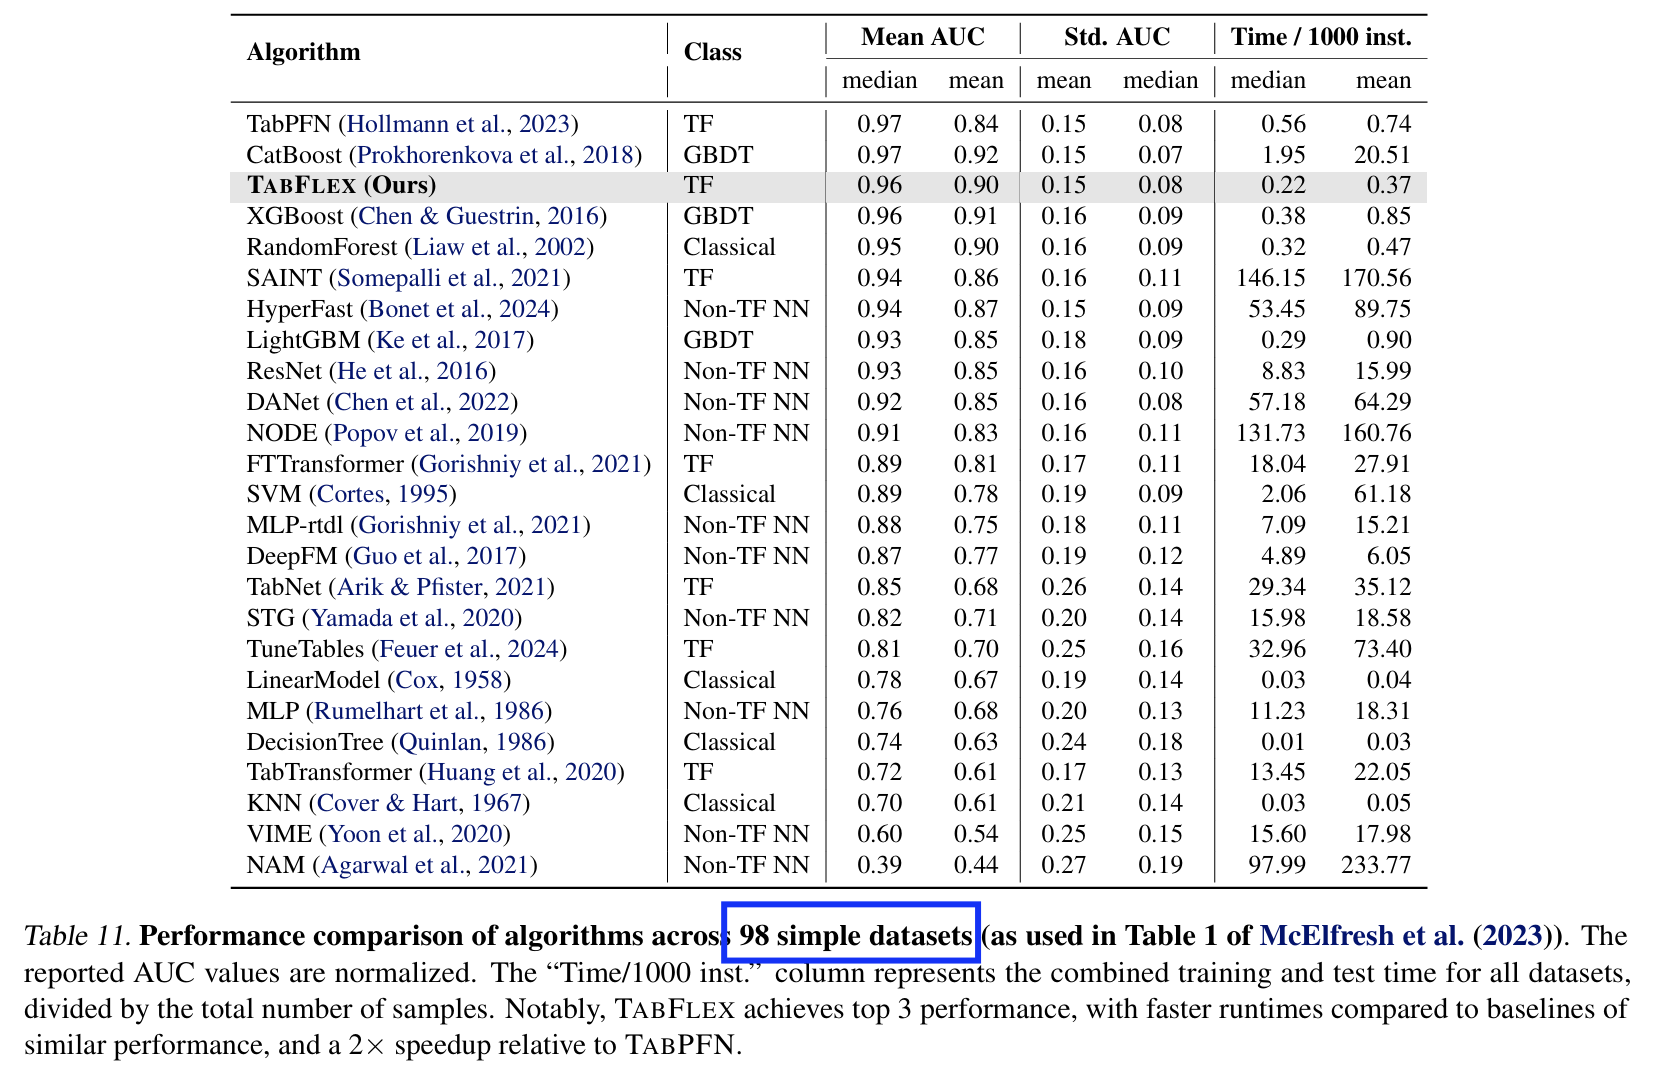Click the 'Algorithm' column header
The image size is (1654, 1082).
click(x=304, y=52)
